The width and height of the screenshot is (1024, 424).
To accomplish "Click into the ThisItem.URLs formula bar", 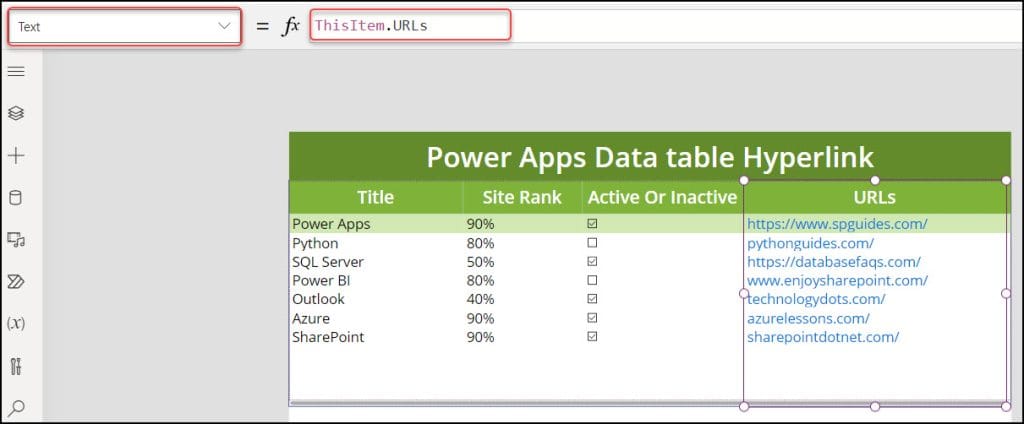I will 410,25.
